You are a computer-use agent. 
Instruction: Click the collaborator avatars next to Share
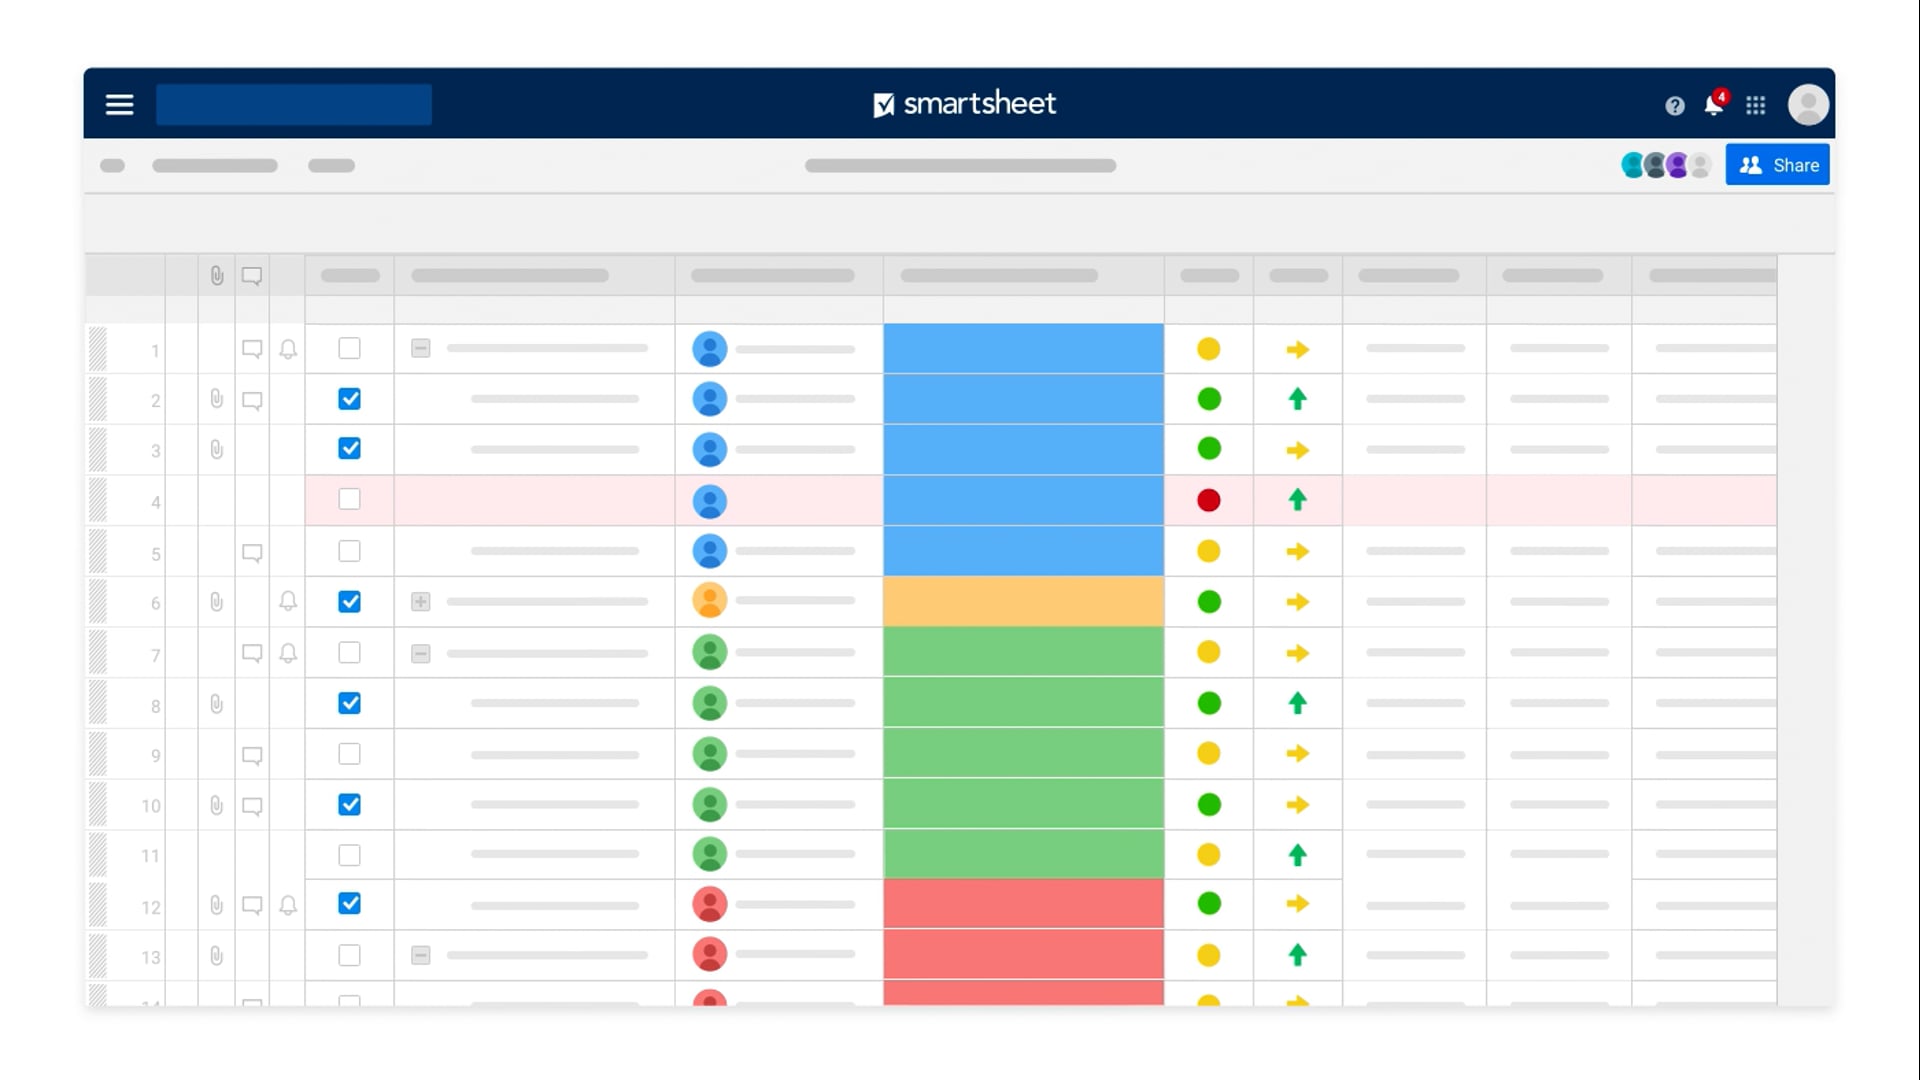pos(1665,165)
